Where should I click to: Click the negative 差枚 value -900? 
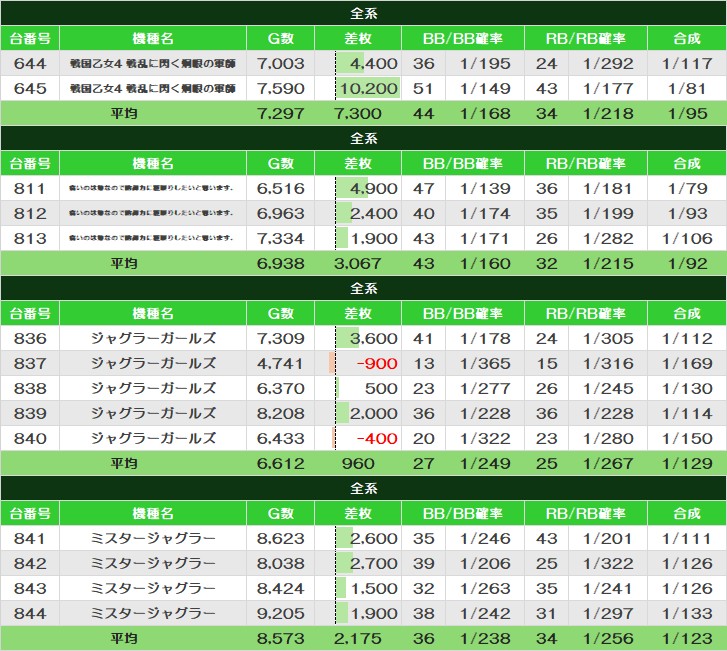pos(377,364)
